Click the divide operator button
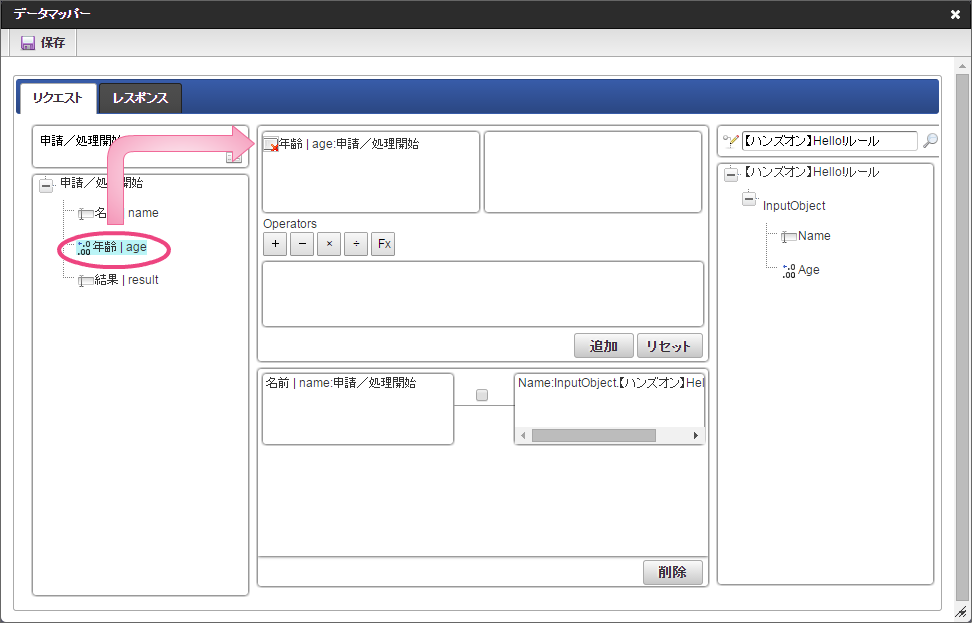Screen dimensions: 972x623 pyautogui.click(x=355, y=244)
